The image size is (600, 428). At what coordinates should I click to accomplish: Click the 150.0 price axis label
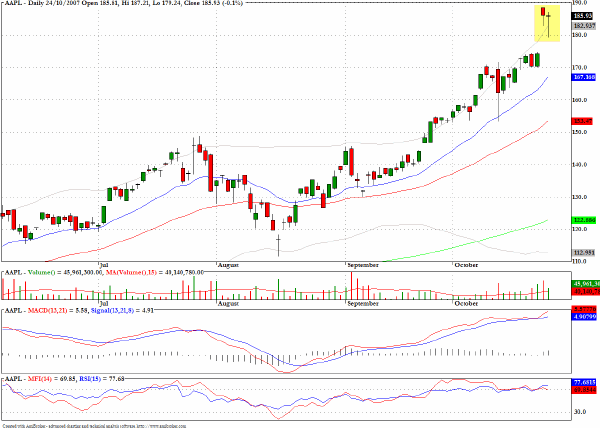click(580, 132)
